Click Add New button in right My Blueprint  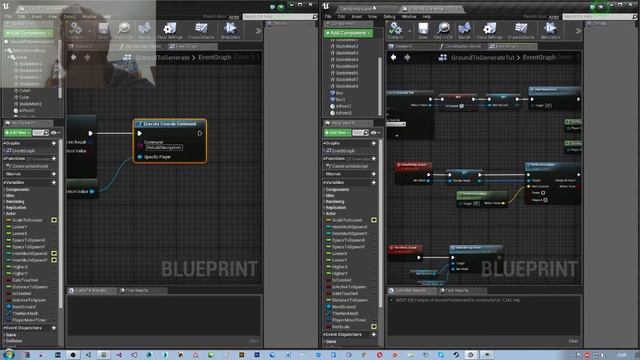click(337, 133)
